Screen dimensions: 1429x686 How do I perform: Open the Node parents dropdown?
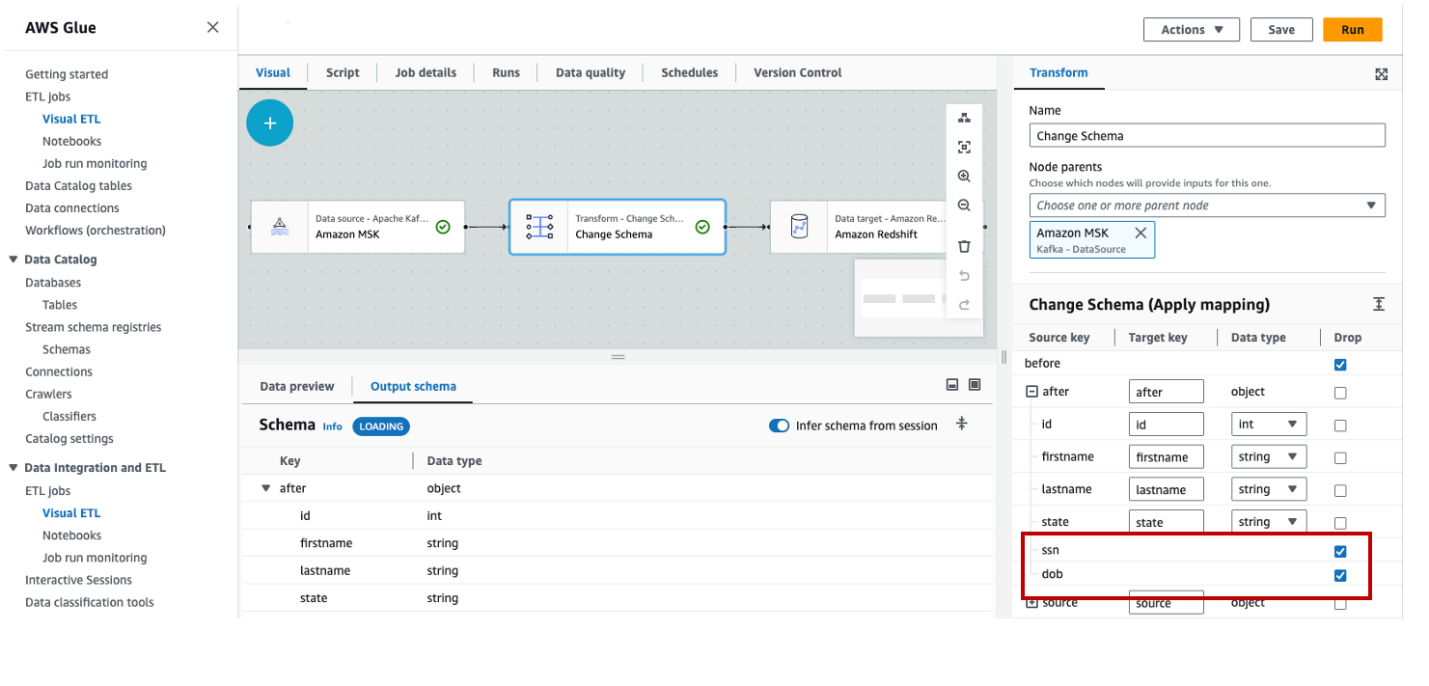click(1207, 205)
